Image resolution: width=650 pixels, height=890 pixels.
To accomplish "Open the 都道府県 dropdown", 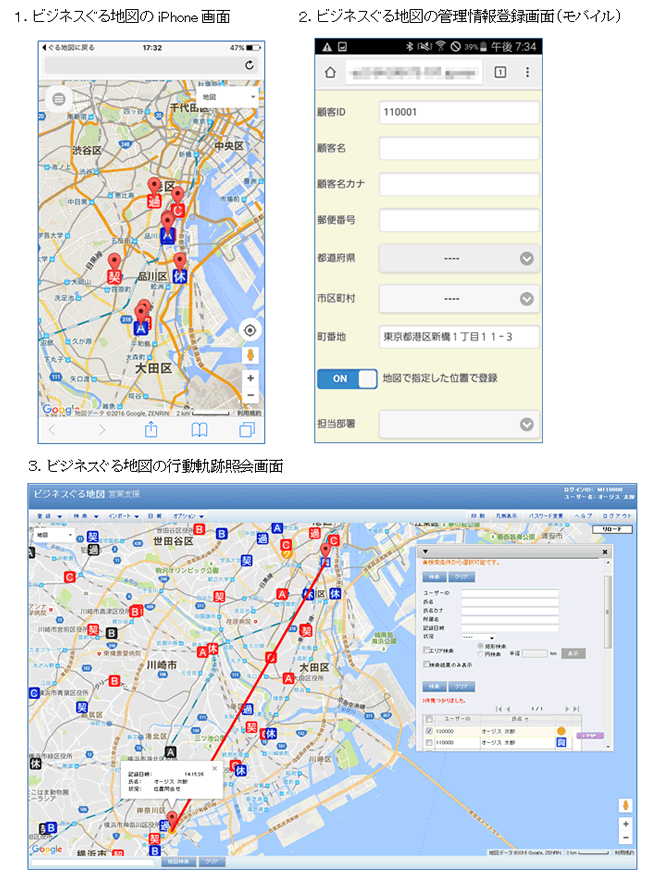I will pos(459,258).
